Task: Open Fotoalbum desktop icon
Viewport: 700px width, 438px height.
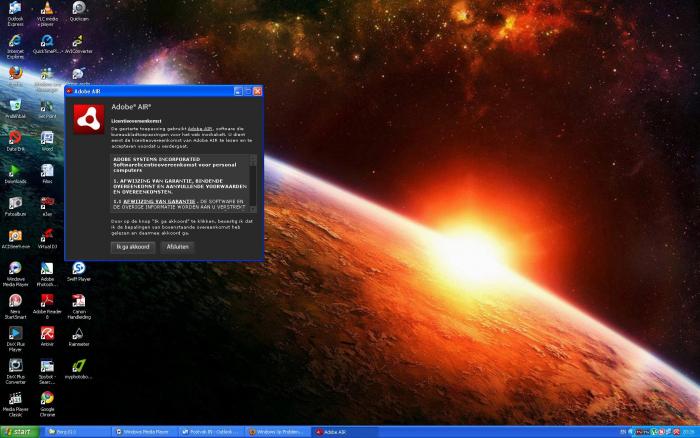Action: (x=15, y=206)
